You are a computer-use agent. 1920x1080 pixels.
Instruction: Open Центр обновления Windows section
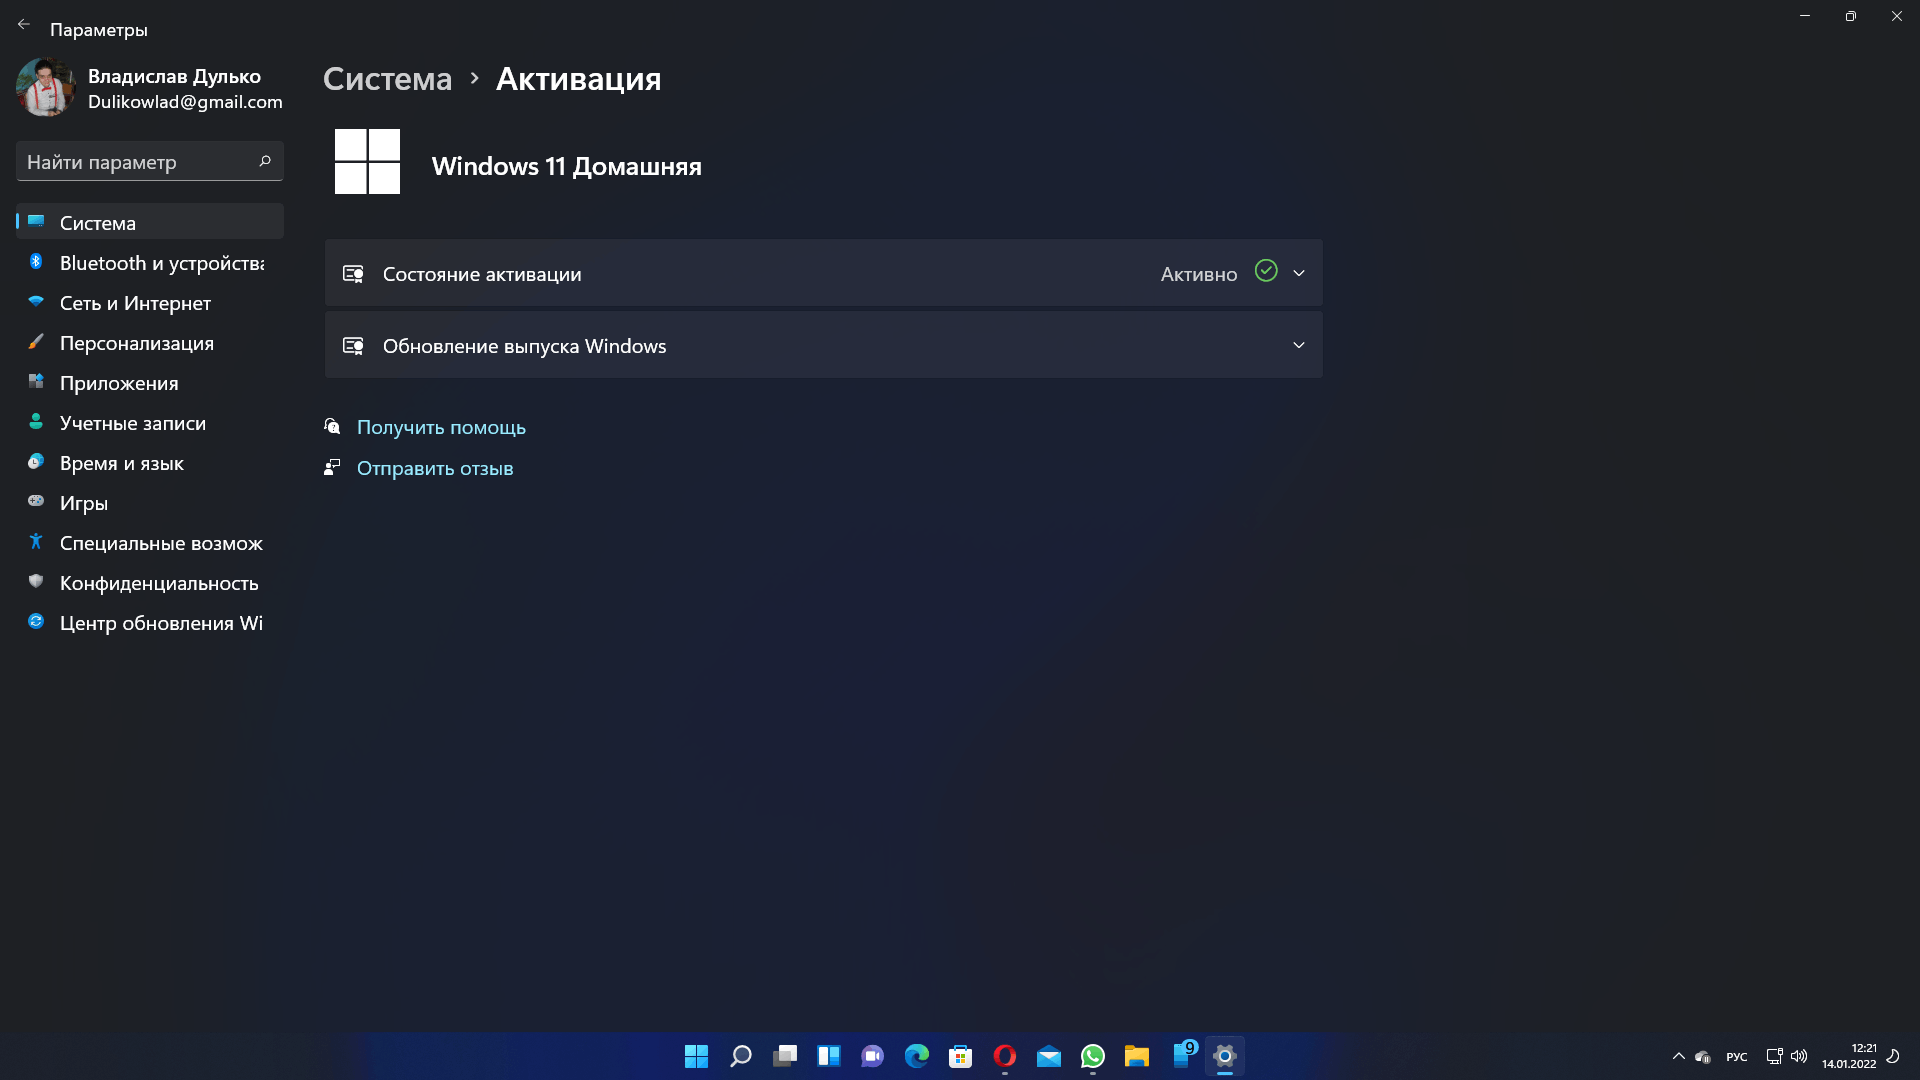[x=150, y=622]
